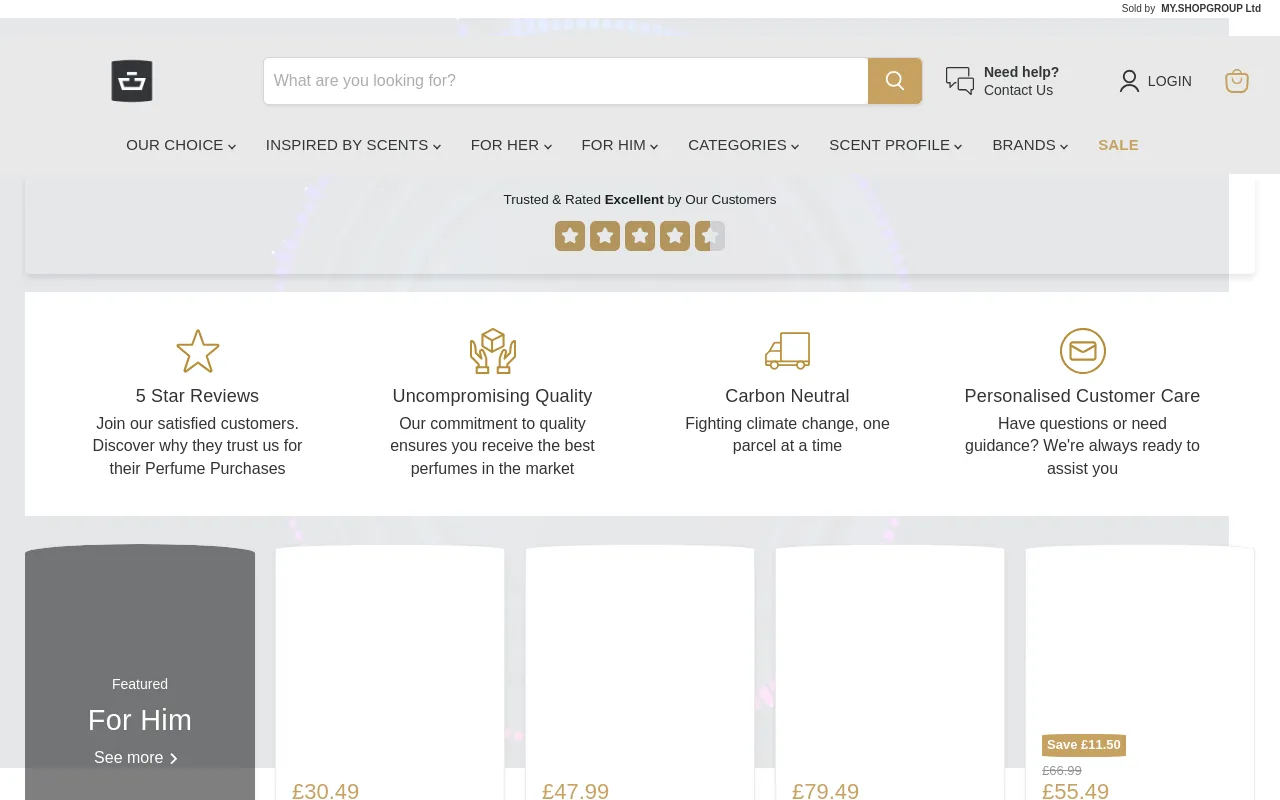Screen dimensions: 1280x800
Task: Click the login user icon
Action: [x=1129, y=81]
